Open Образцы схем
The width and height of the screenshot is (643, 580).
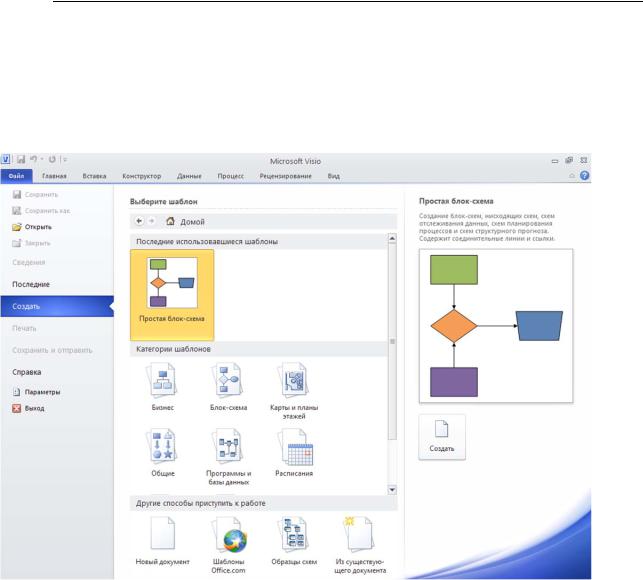(x=294, y=541)
